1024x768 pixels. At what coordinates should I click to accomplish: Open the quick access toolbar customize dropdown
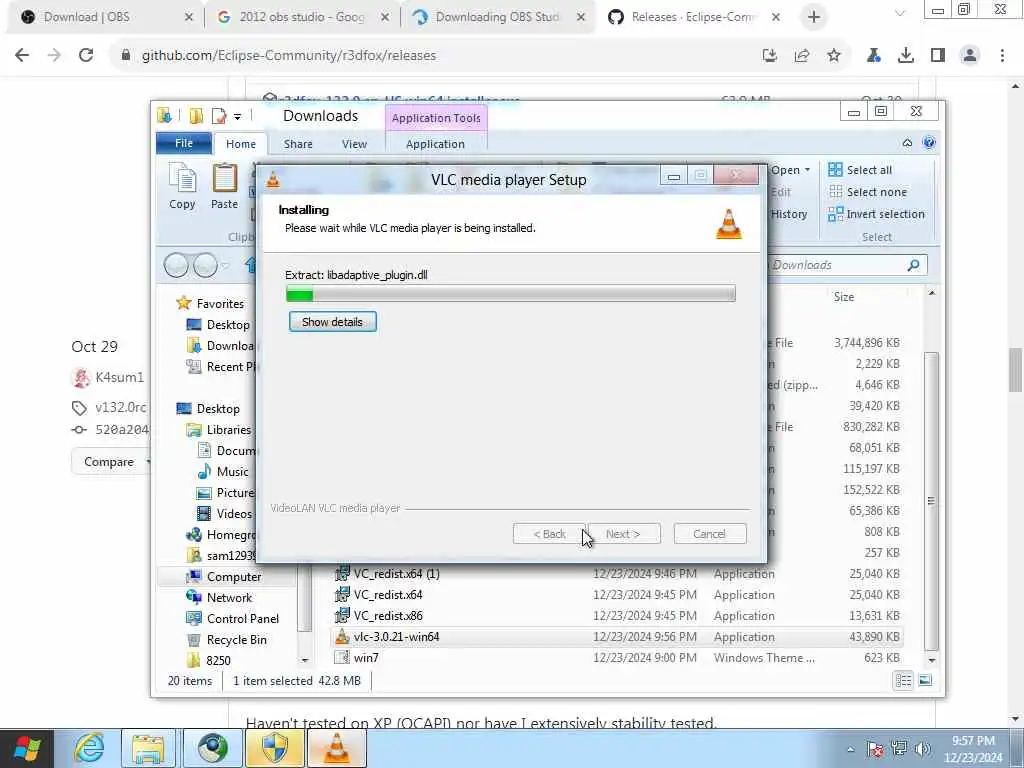237,117
